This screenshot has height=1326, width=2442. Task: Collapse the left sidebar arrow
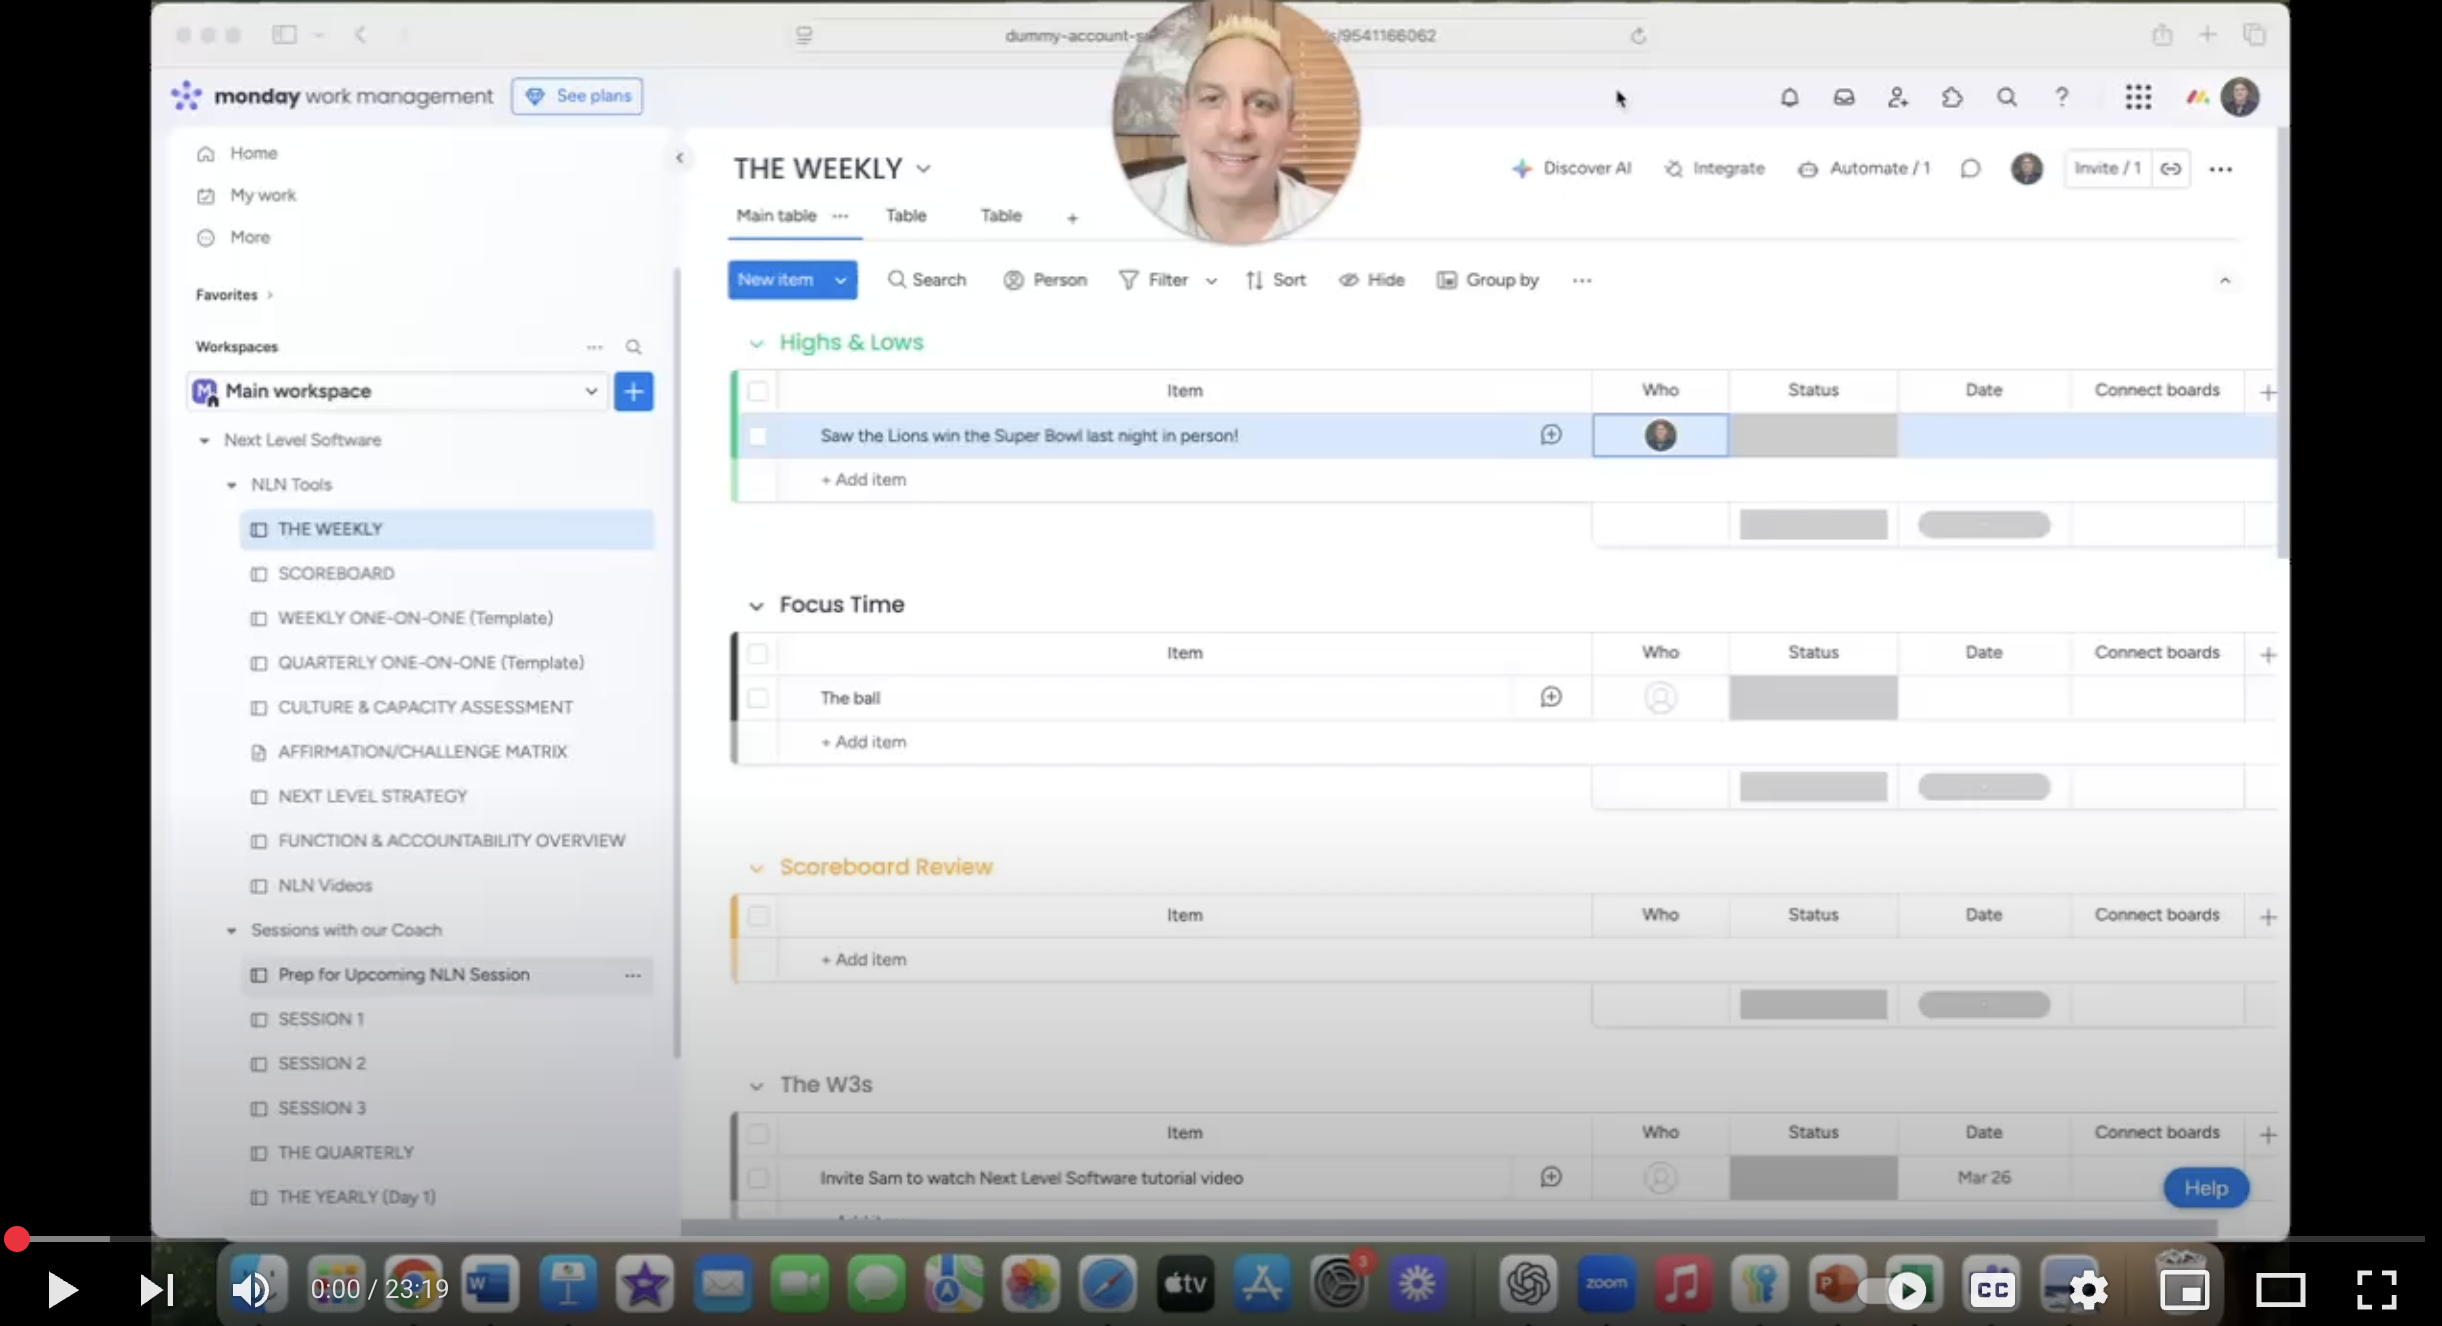679,157
